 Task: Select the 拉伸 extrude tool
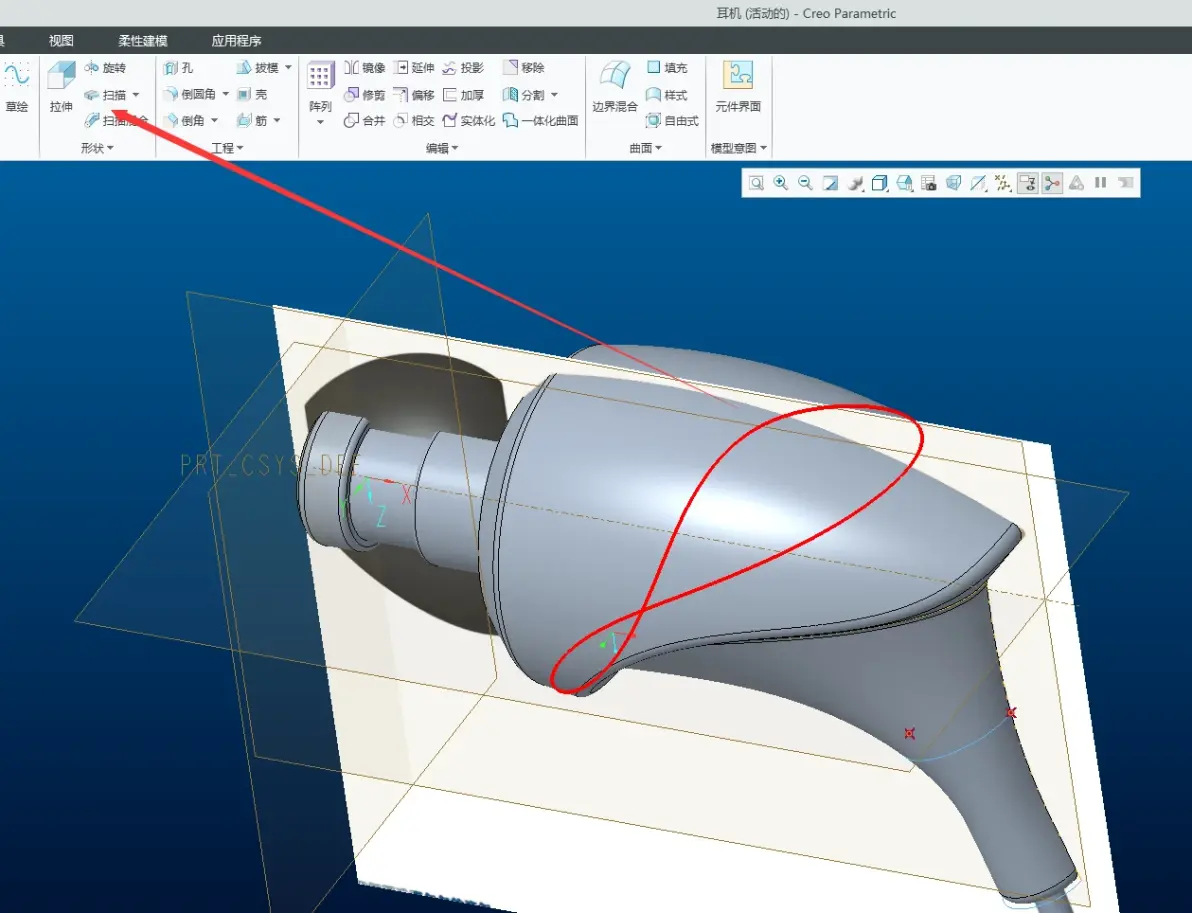click(61, 87)
